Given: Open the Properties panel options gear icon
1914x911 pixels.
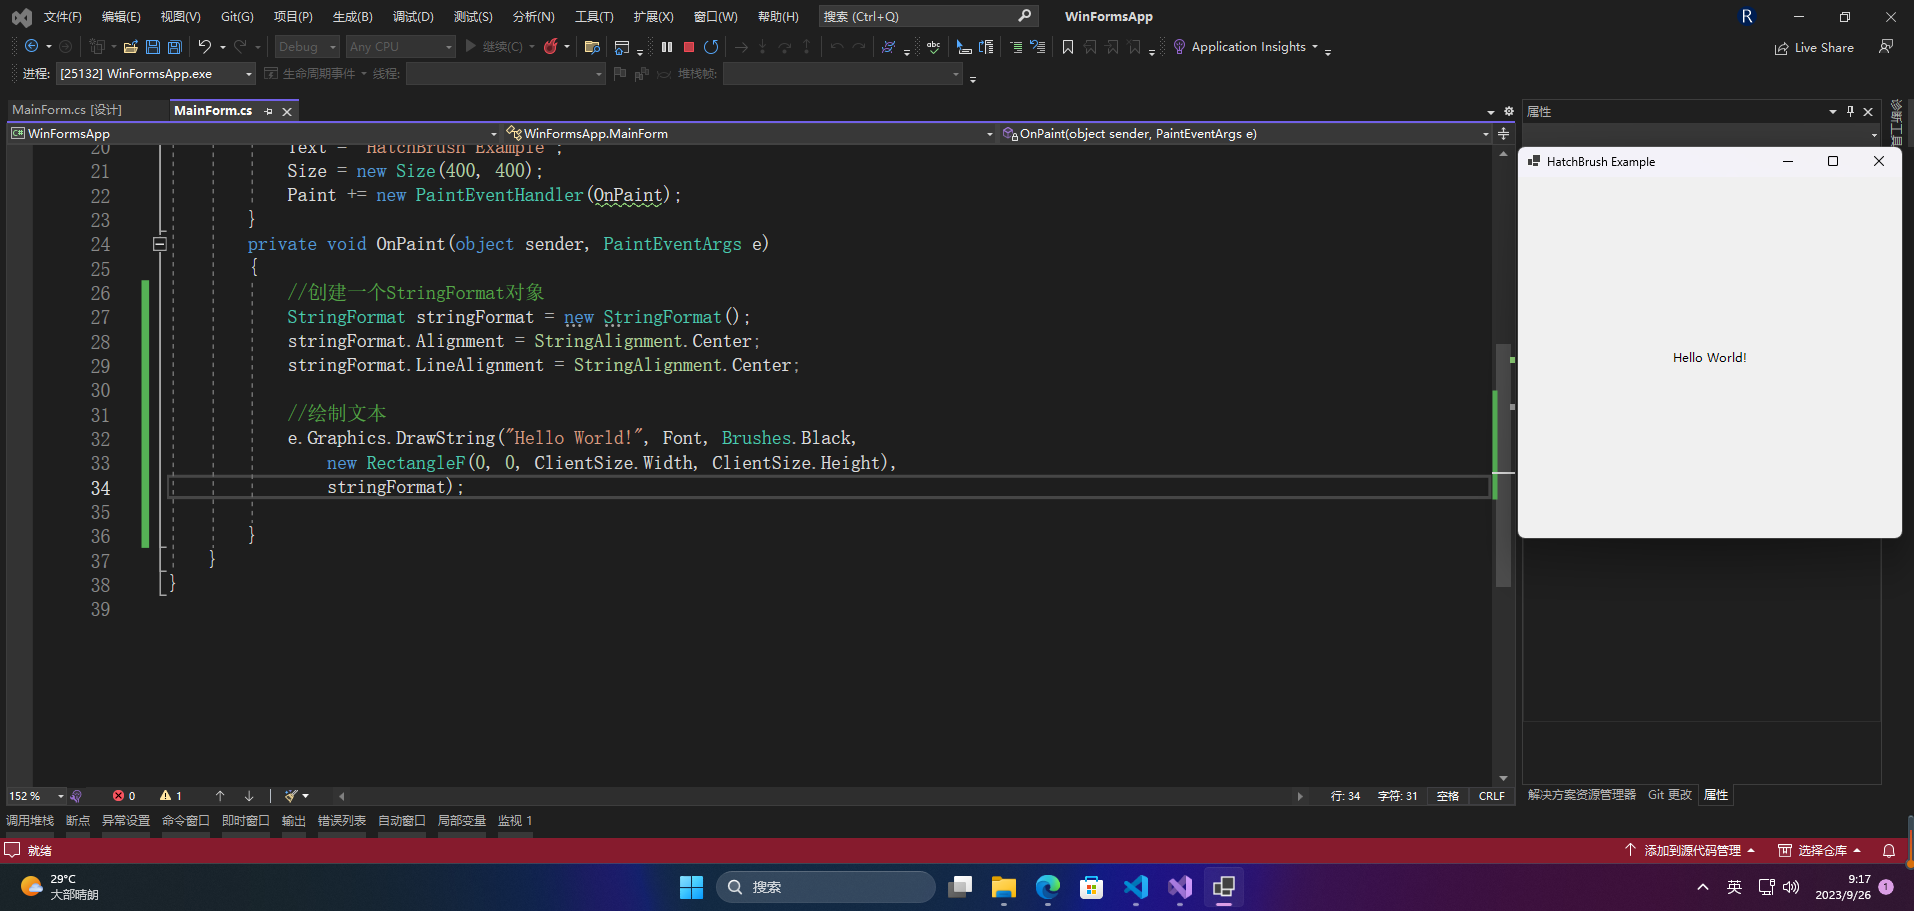Looking at the screenshot, I should click(1509, 111).
